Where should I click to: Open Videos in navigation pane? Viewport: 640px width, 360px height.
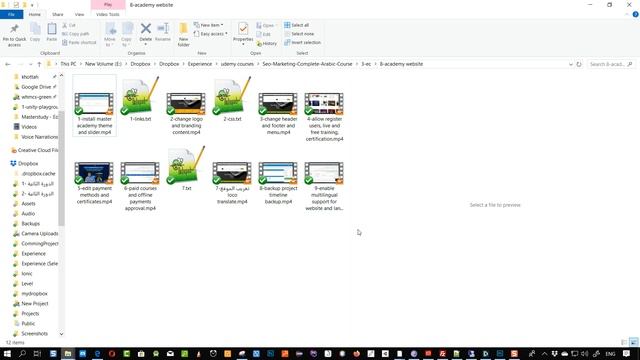pyautogui.click(x=29, y=127)
